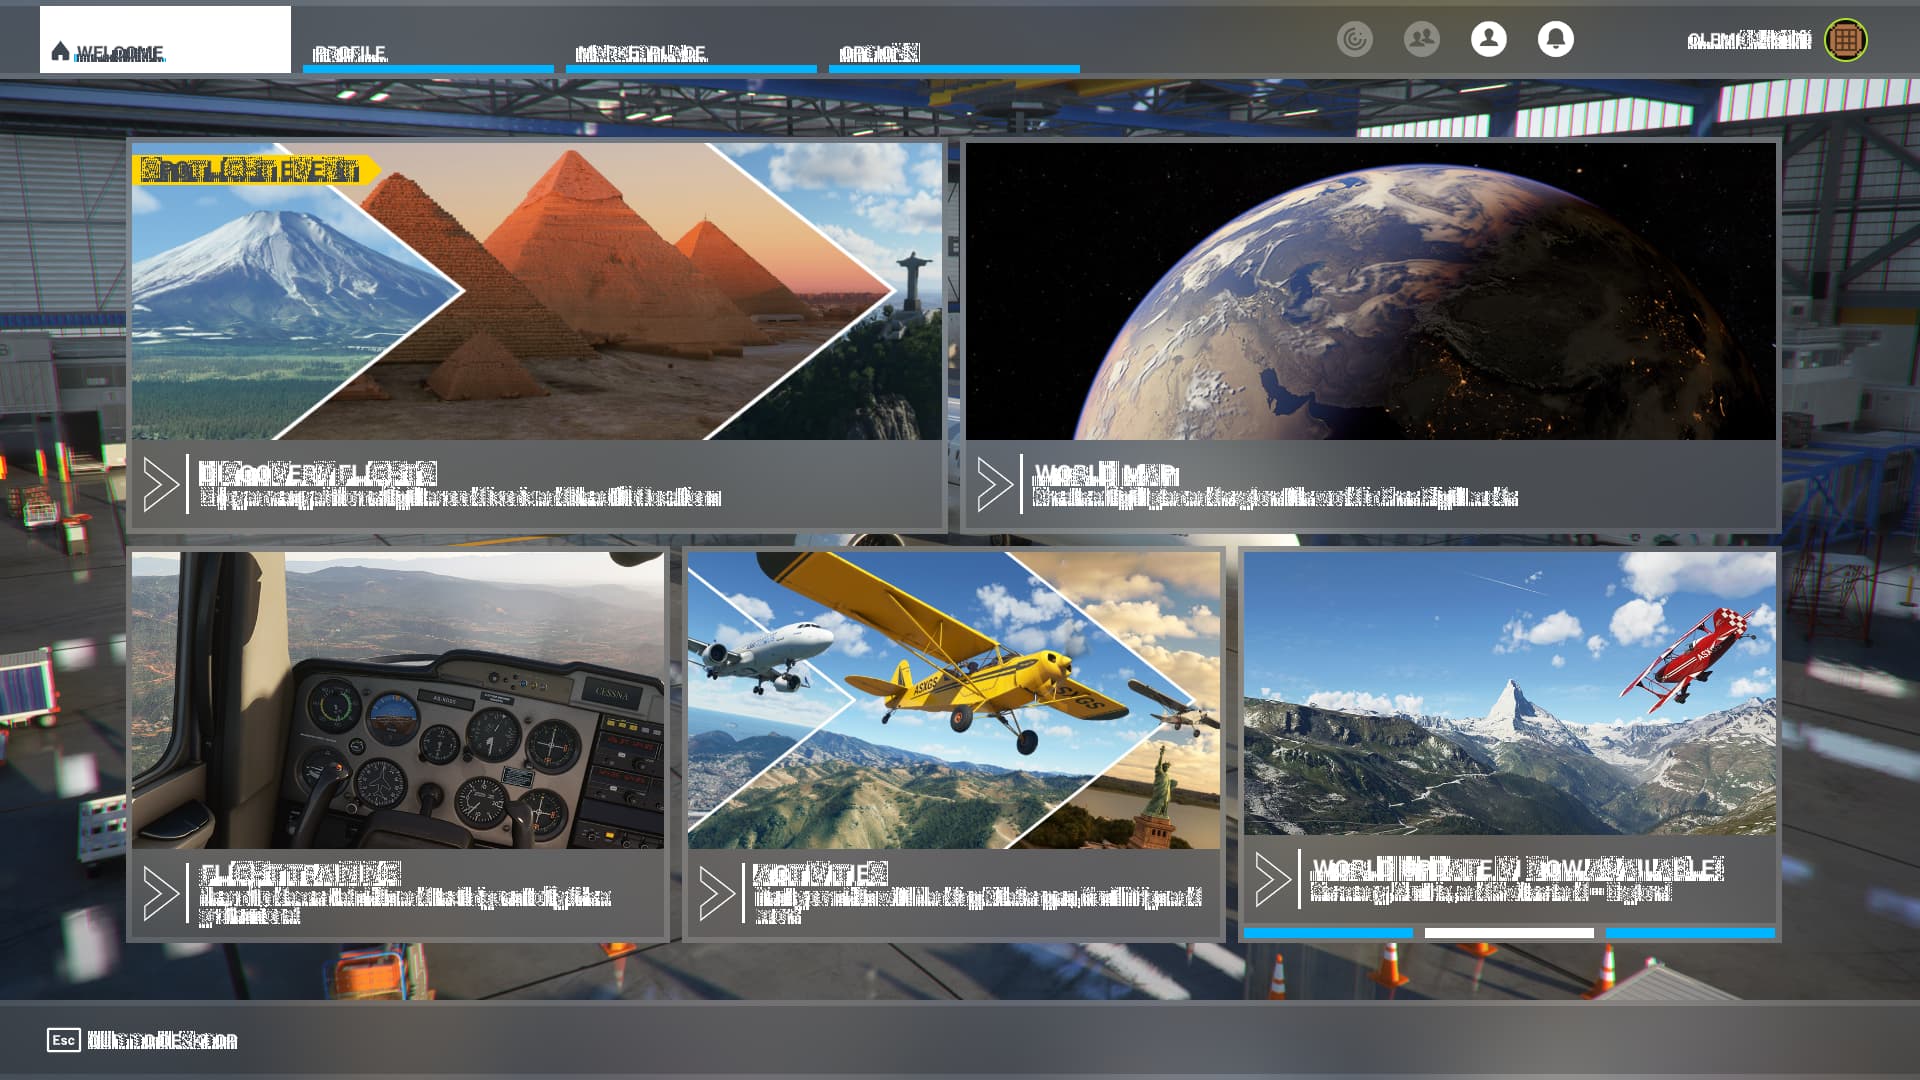Open your account via the person icon
The image size is (1920, 1080).
pos(1488,40)
